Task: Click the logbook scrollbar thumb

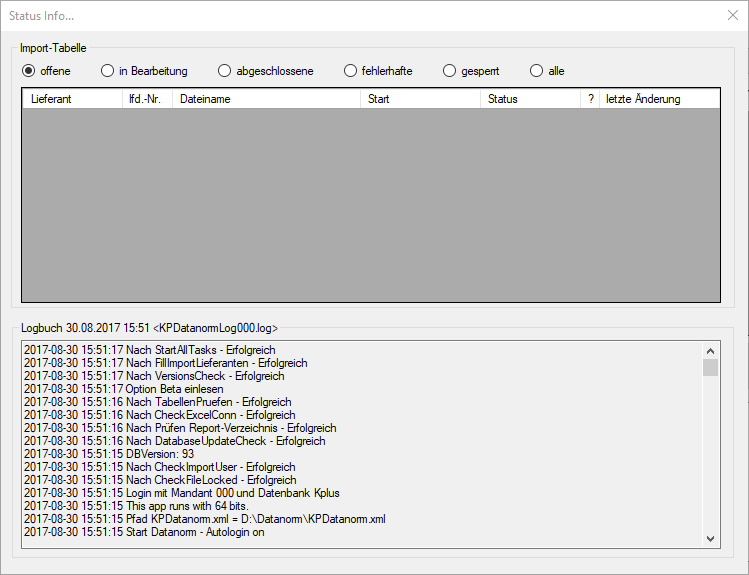Action: click(710, 367)
